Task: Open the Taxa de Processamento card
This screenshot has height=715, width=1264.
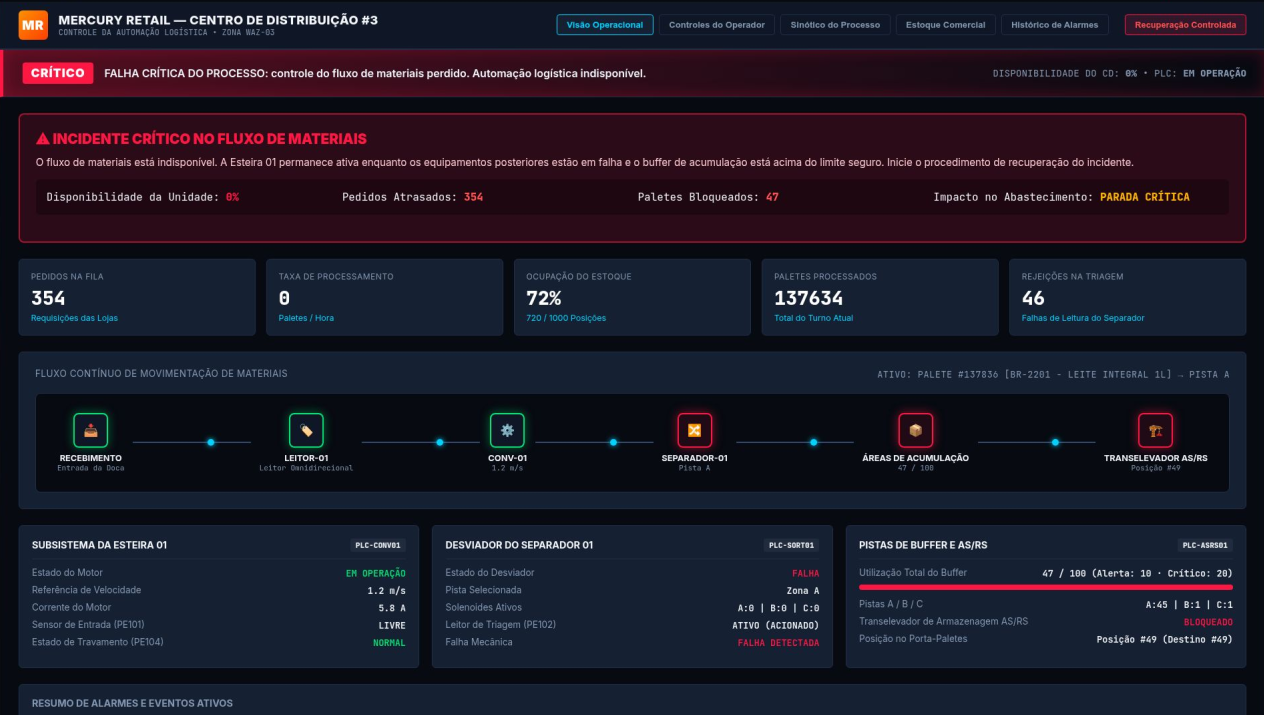Action: [384, 297]
